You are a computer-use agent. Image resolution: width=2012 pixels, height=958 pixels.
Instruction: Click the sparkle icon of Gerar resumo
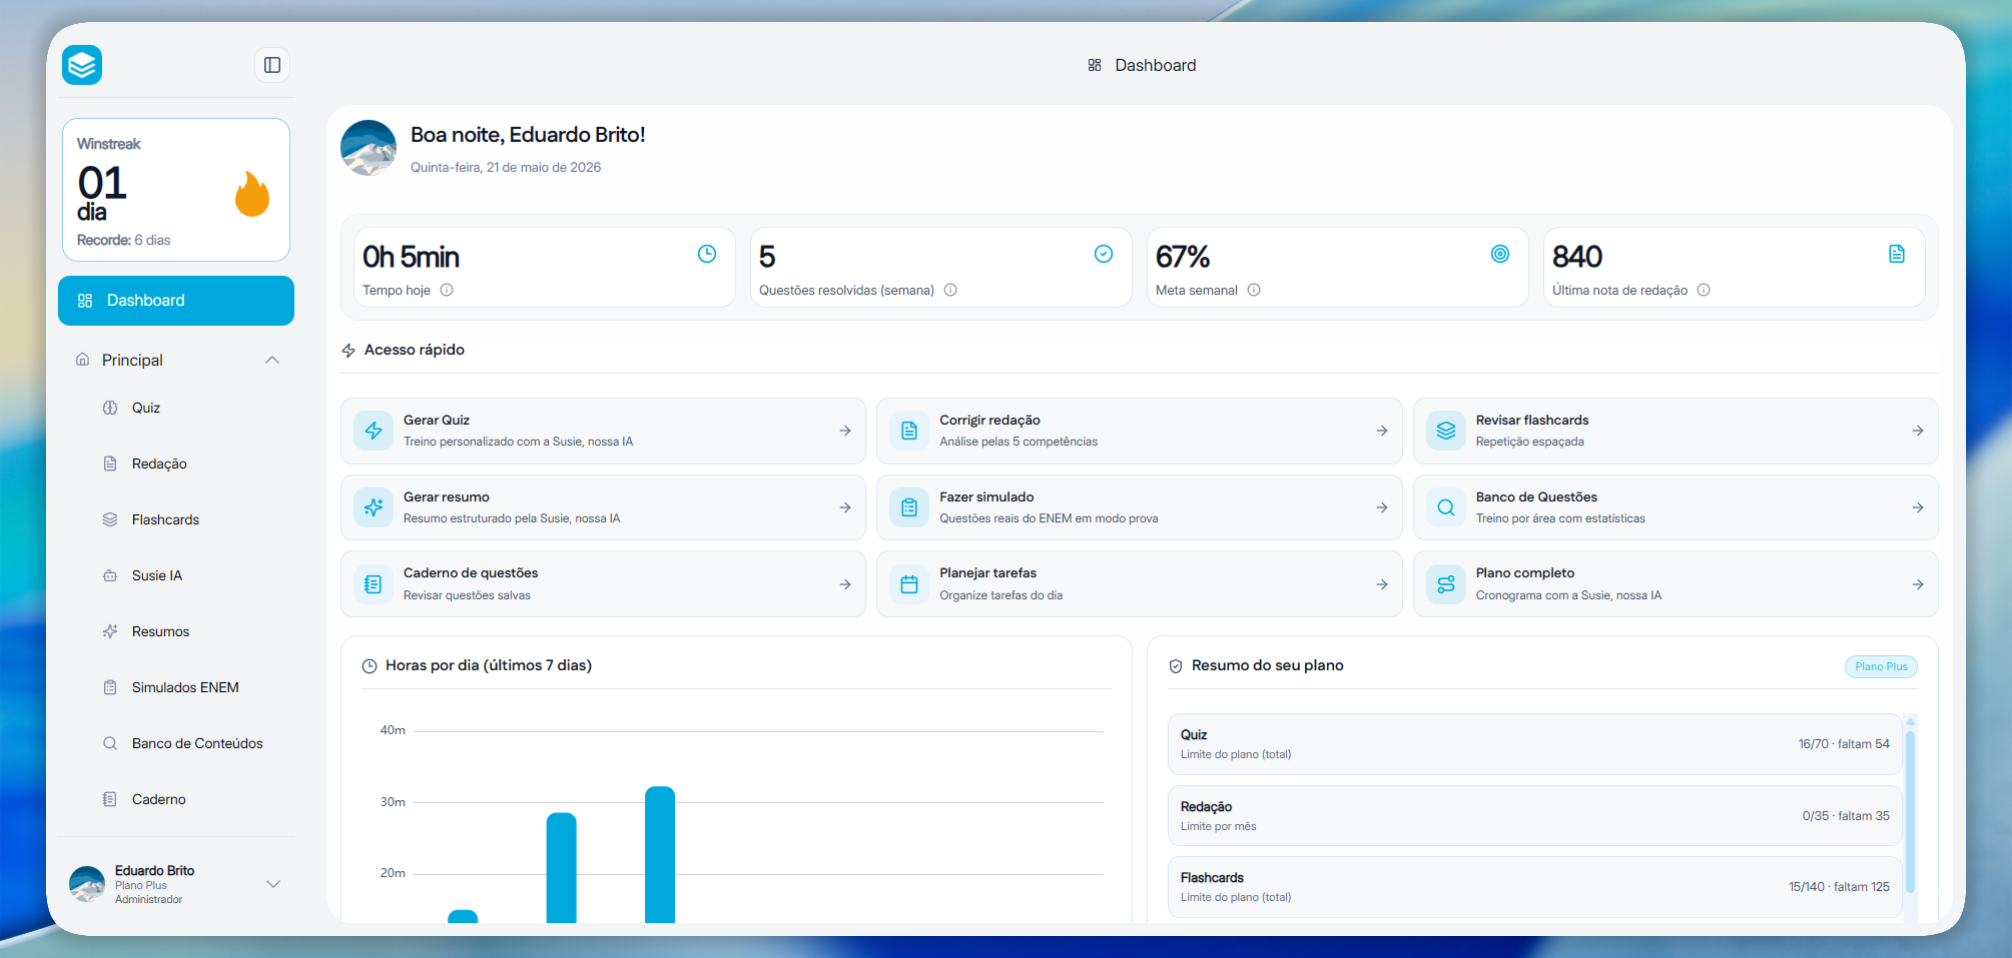373,508
